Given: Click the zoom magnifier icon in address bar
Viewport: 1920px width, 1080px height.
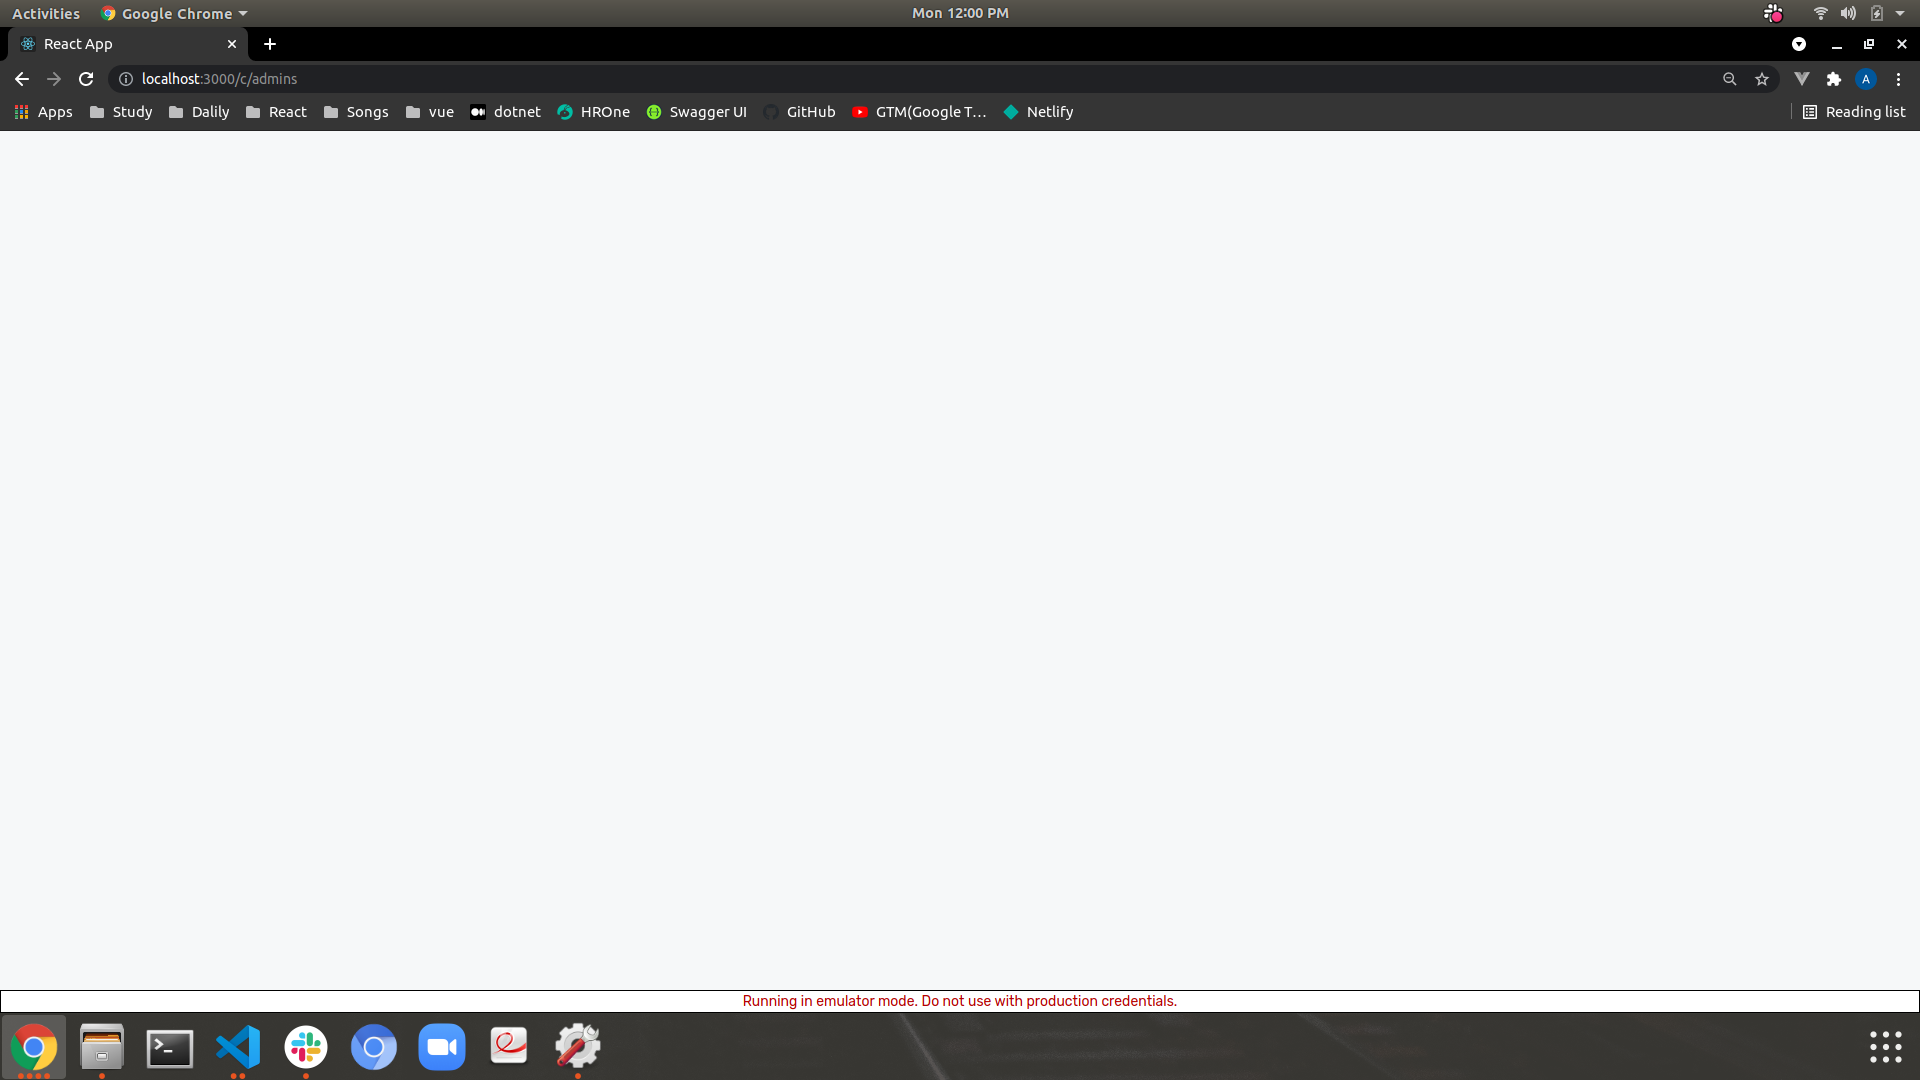Looking at the screenshot, I should click(x=1730, y=79).
